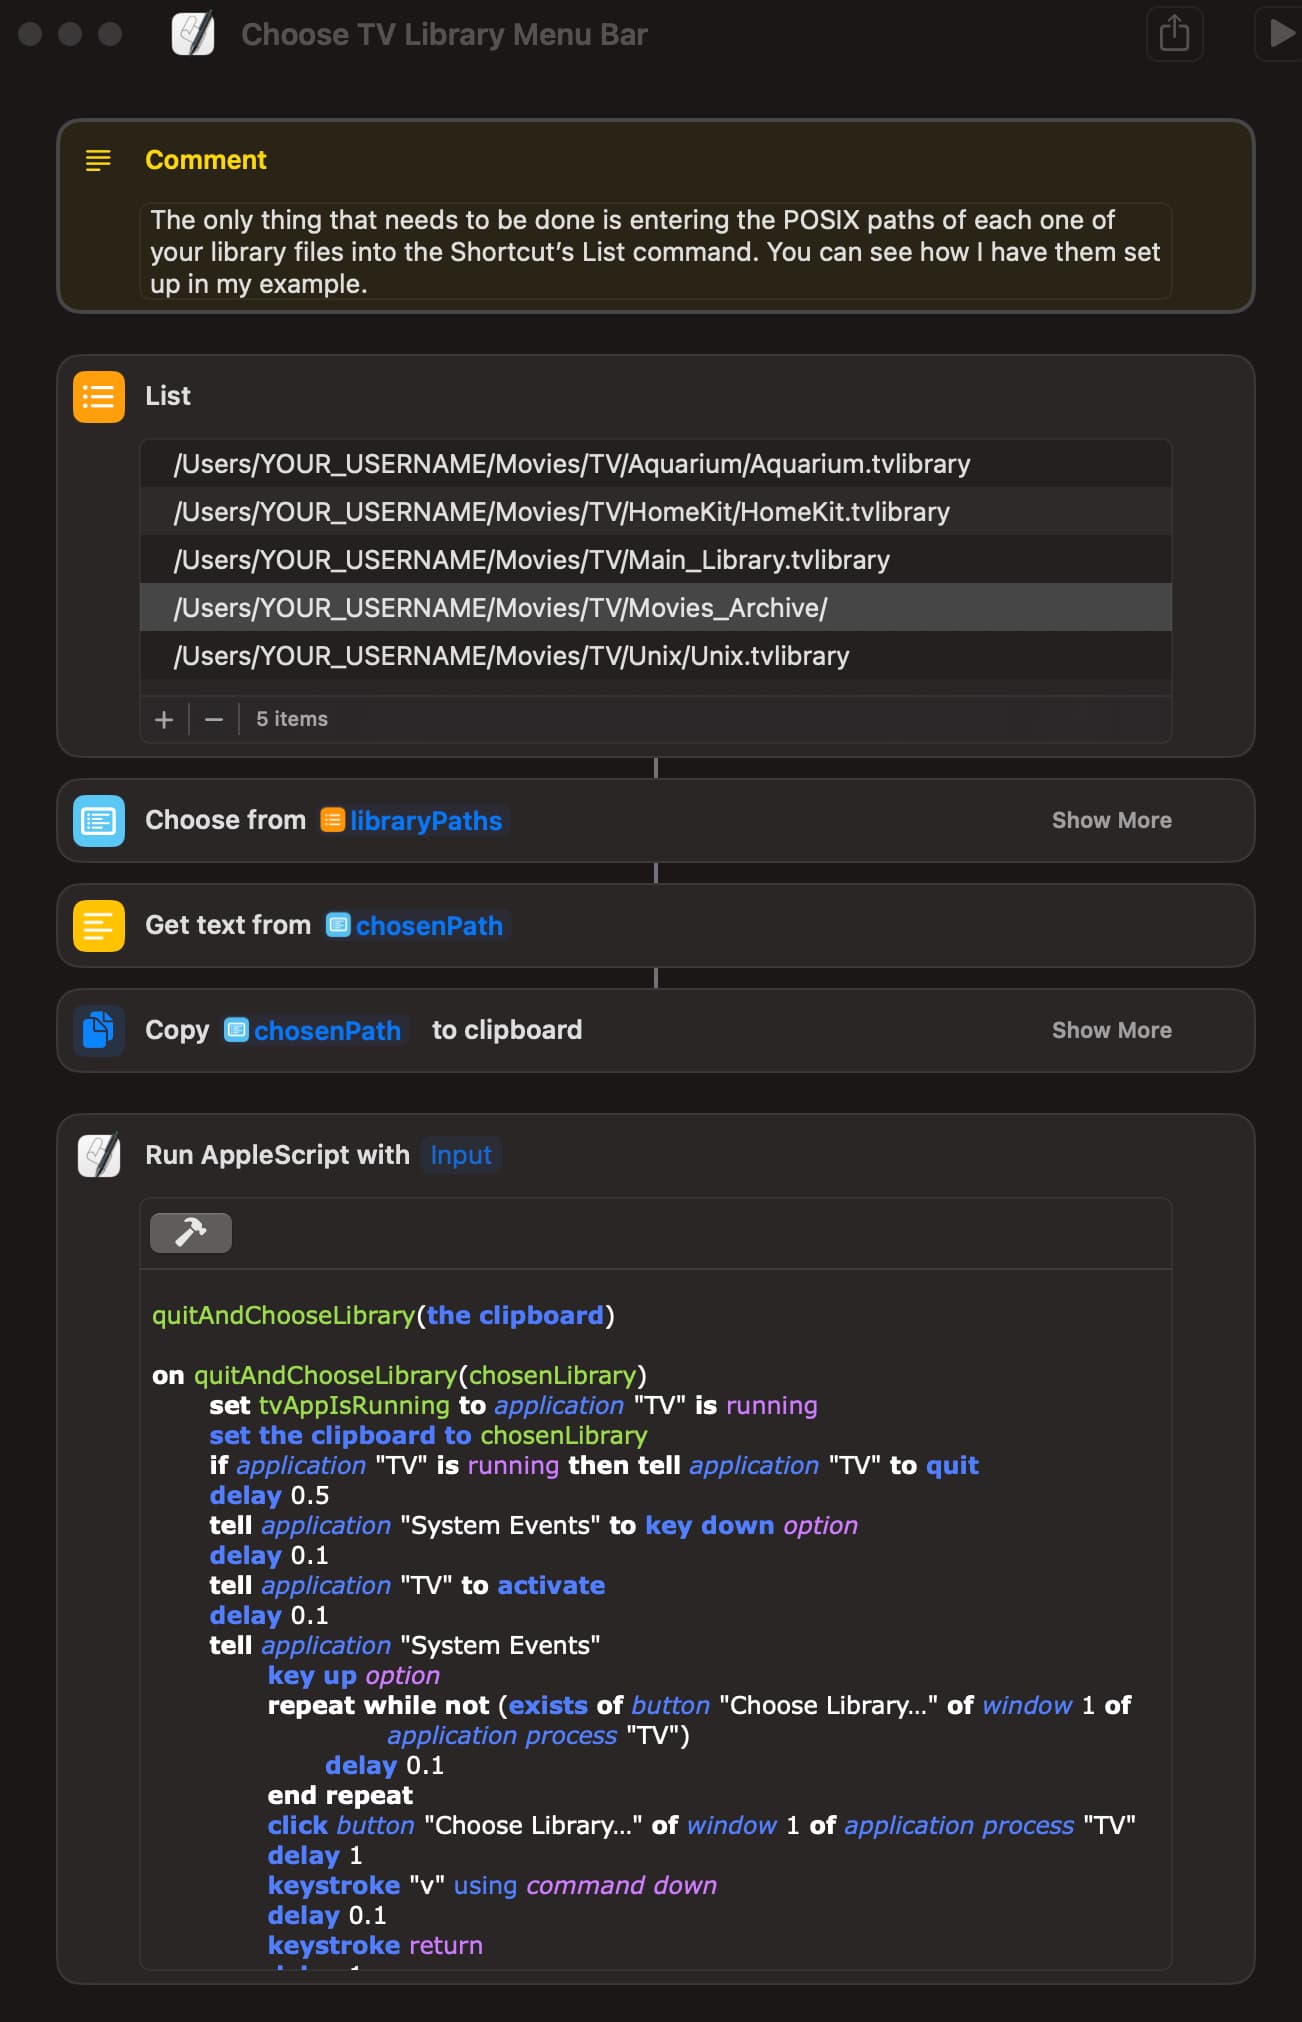Click the Copy to clipboard action icon
Viewport: 1302px width, 2022px height.
(x=99, y=1031)
